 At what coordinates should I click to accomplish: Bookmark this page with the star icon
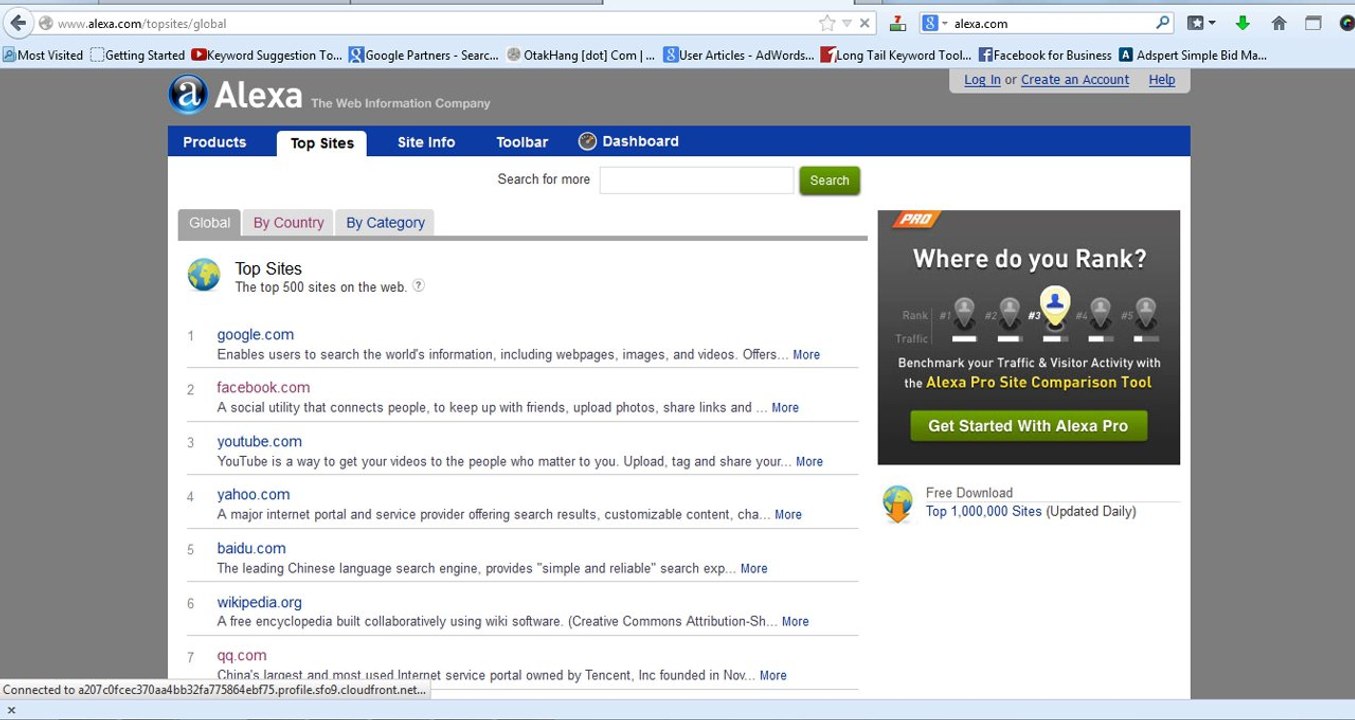pyautogui.click(x=827, y=23)
